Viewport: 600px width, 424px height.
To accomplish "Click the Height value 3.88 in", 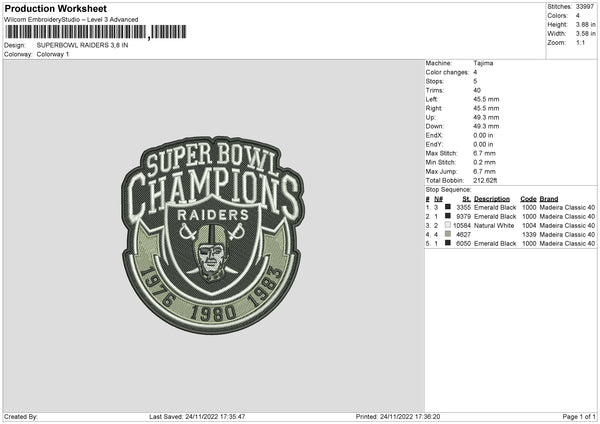I will (x=585, y=24).
